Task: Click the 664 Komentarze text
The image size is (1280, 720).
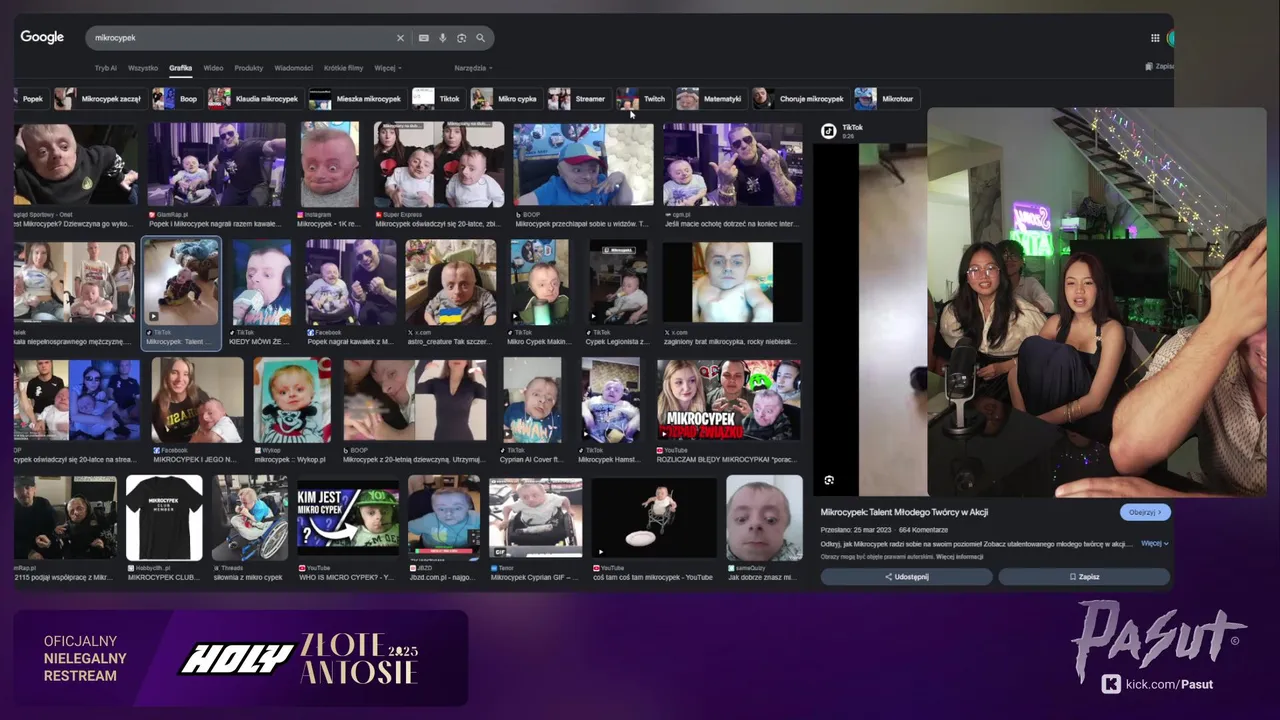Action: pos(921,529)
